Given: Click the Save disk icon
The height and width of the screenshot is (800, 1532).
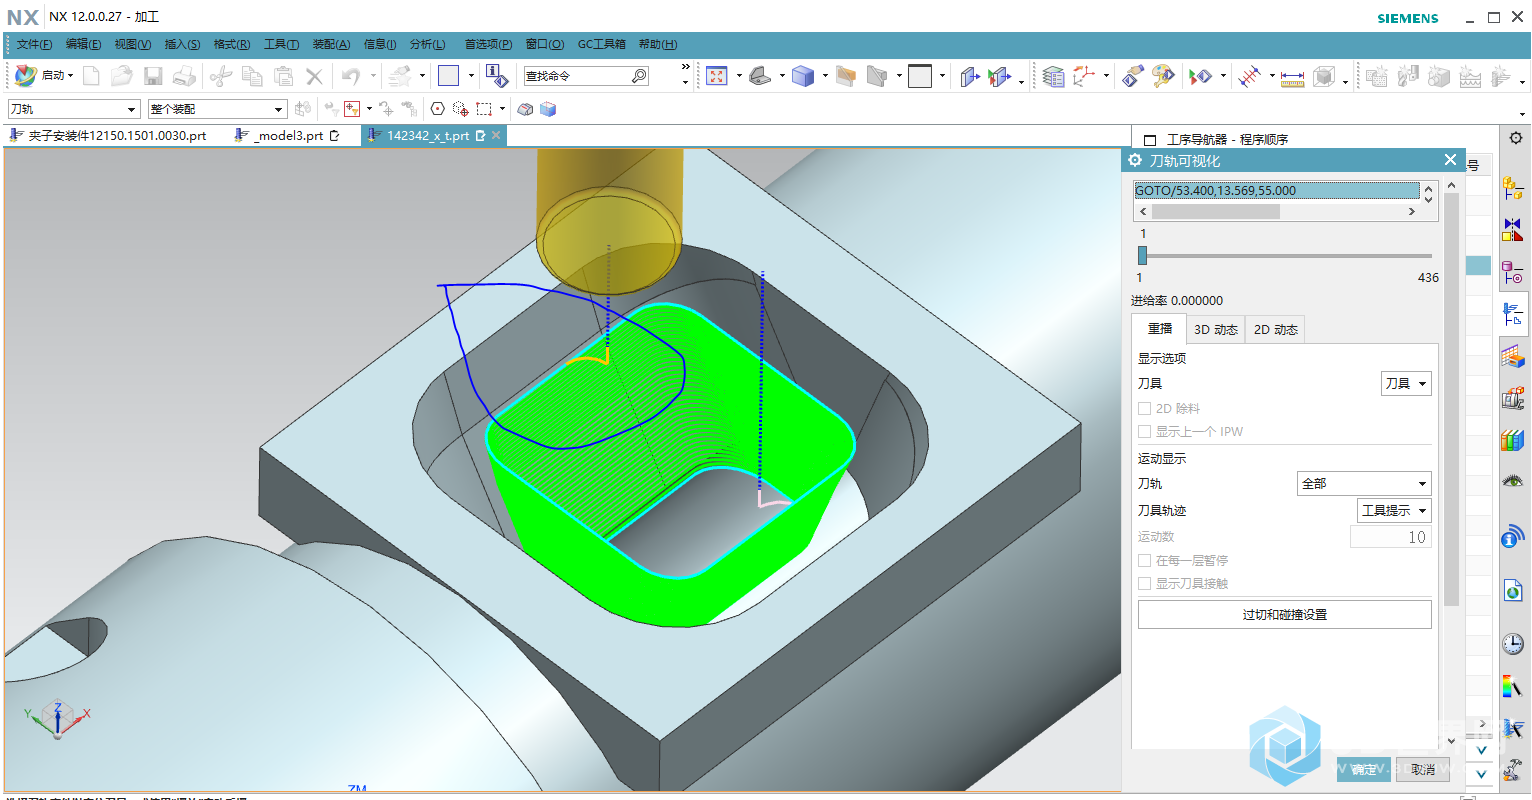Looking at the screenshot, I should (x=153, y=76).
